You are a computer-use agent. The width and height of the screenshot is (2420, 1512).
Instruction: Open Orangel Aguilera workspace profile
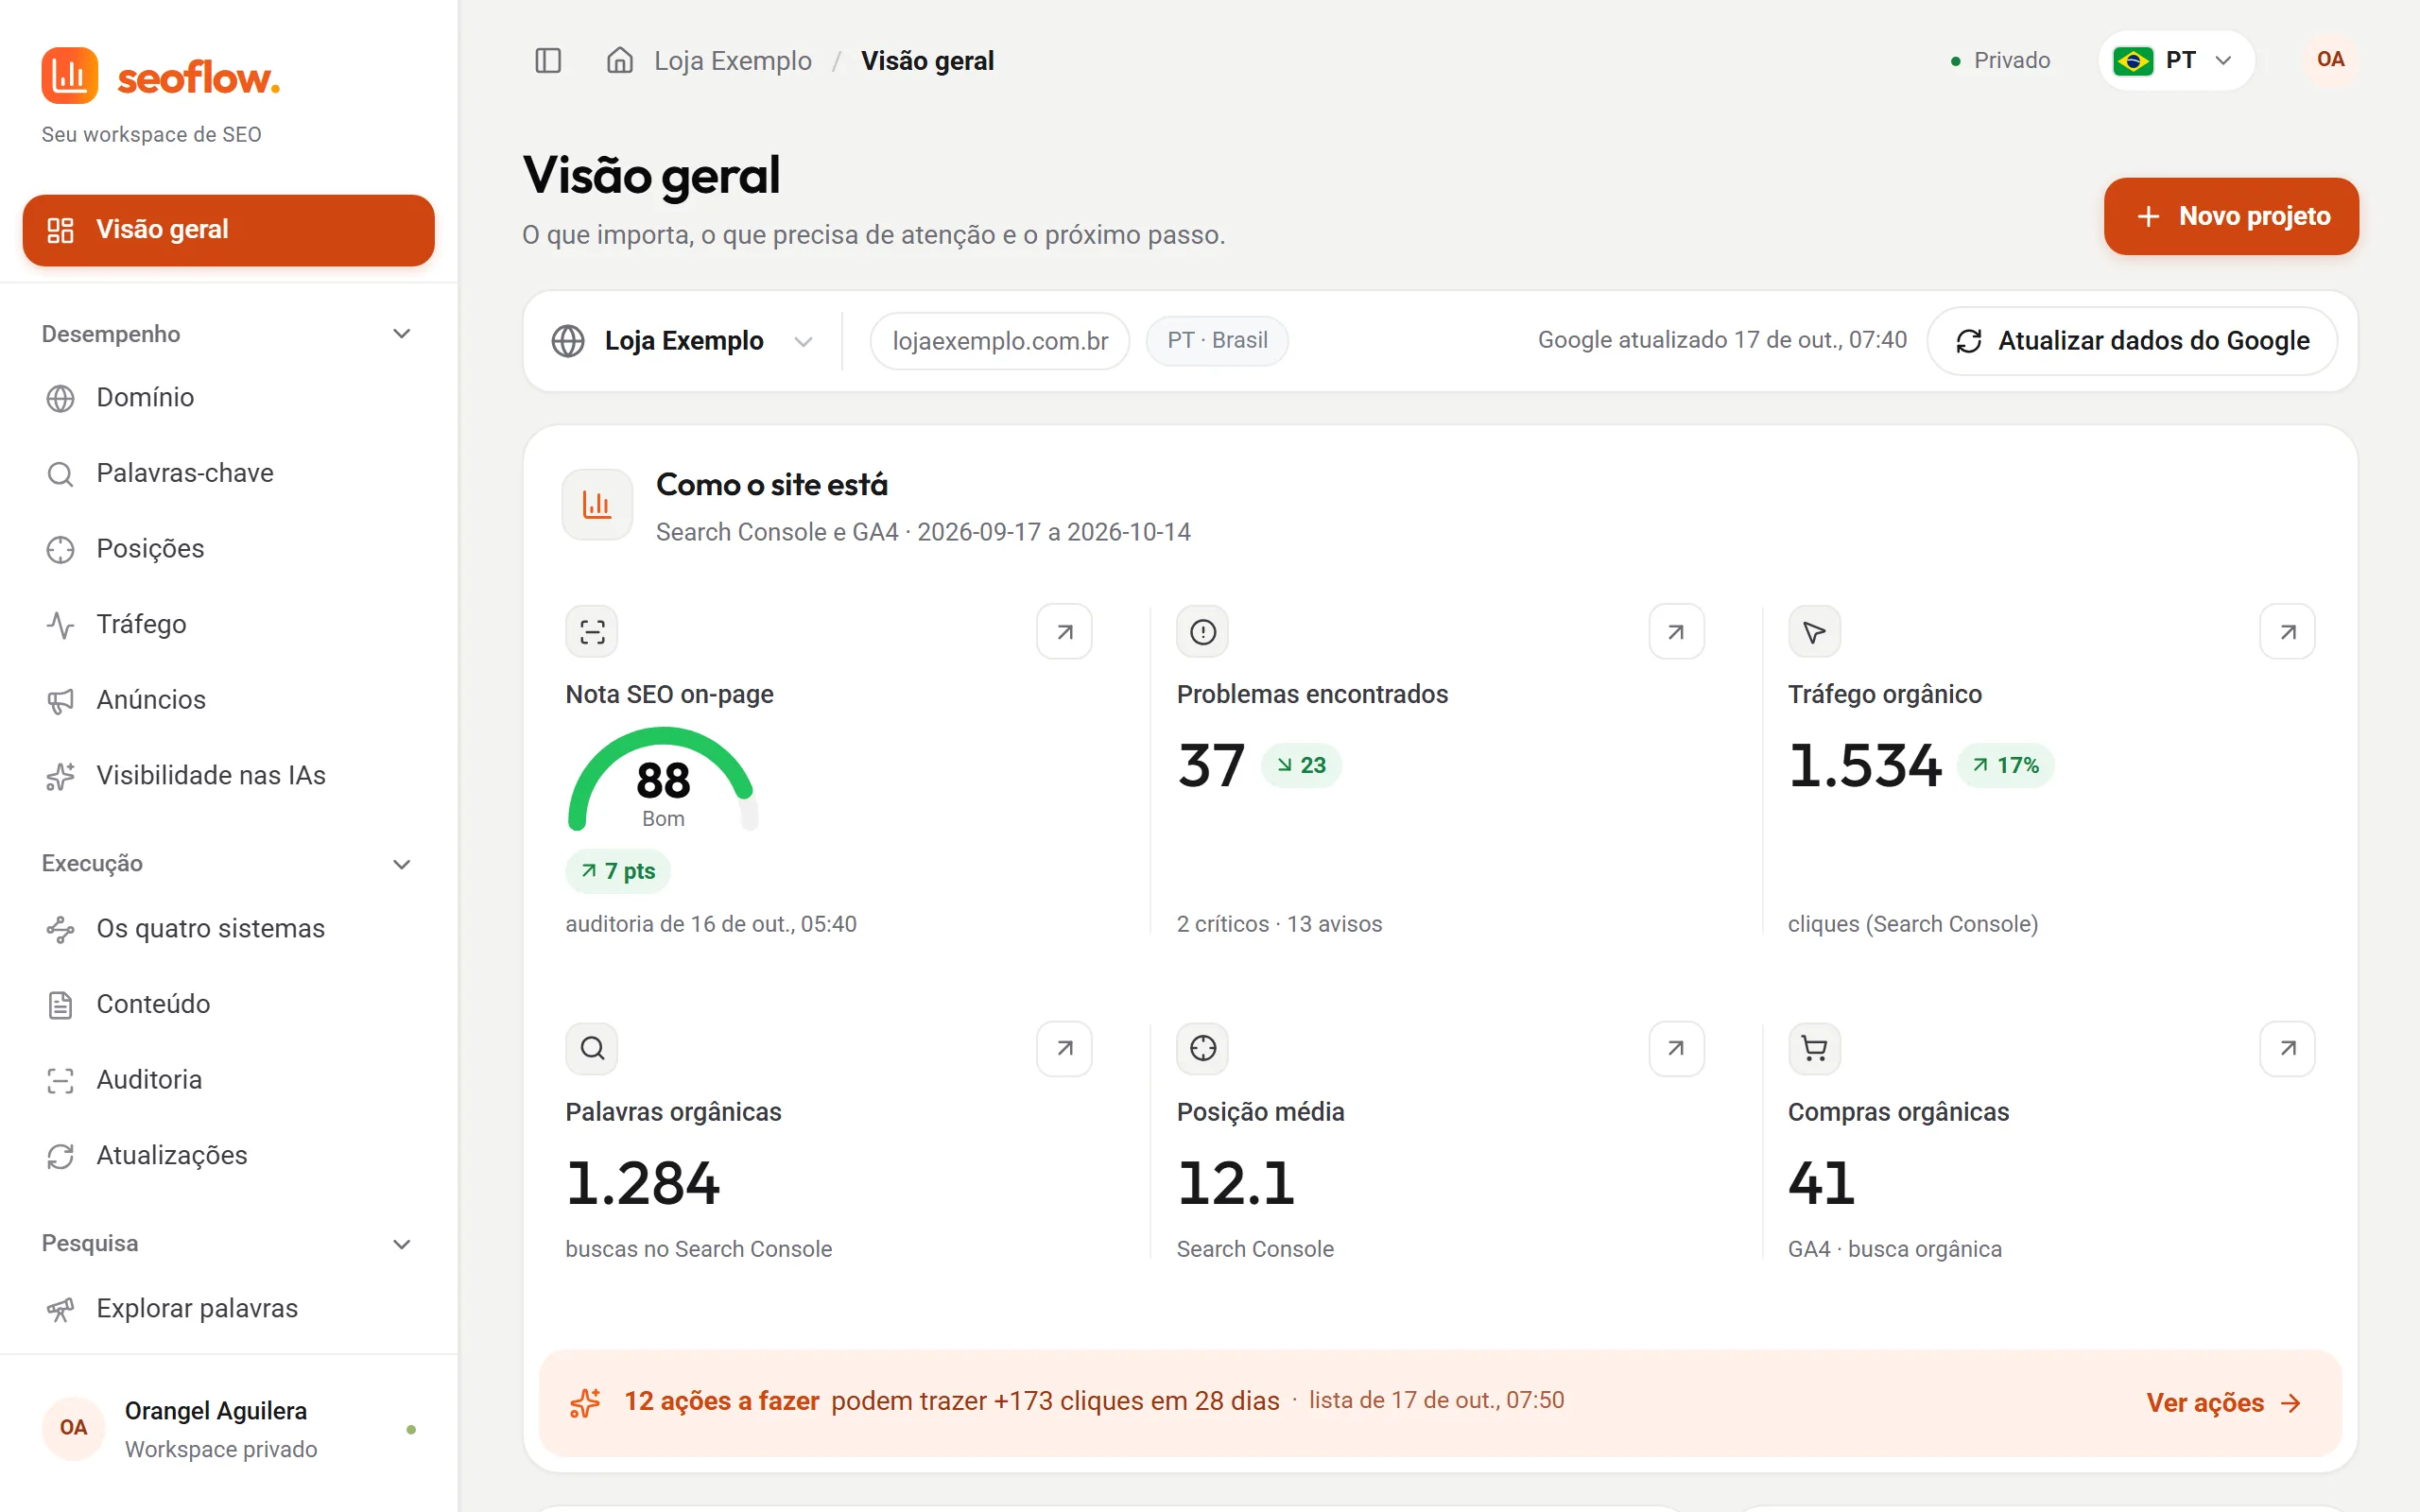[228, 1429]
